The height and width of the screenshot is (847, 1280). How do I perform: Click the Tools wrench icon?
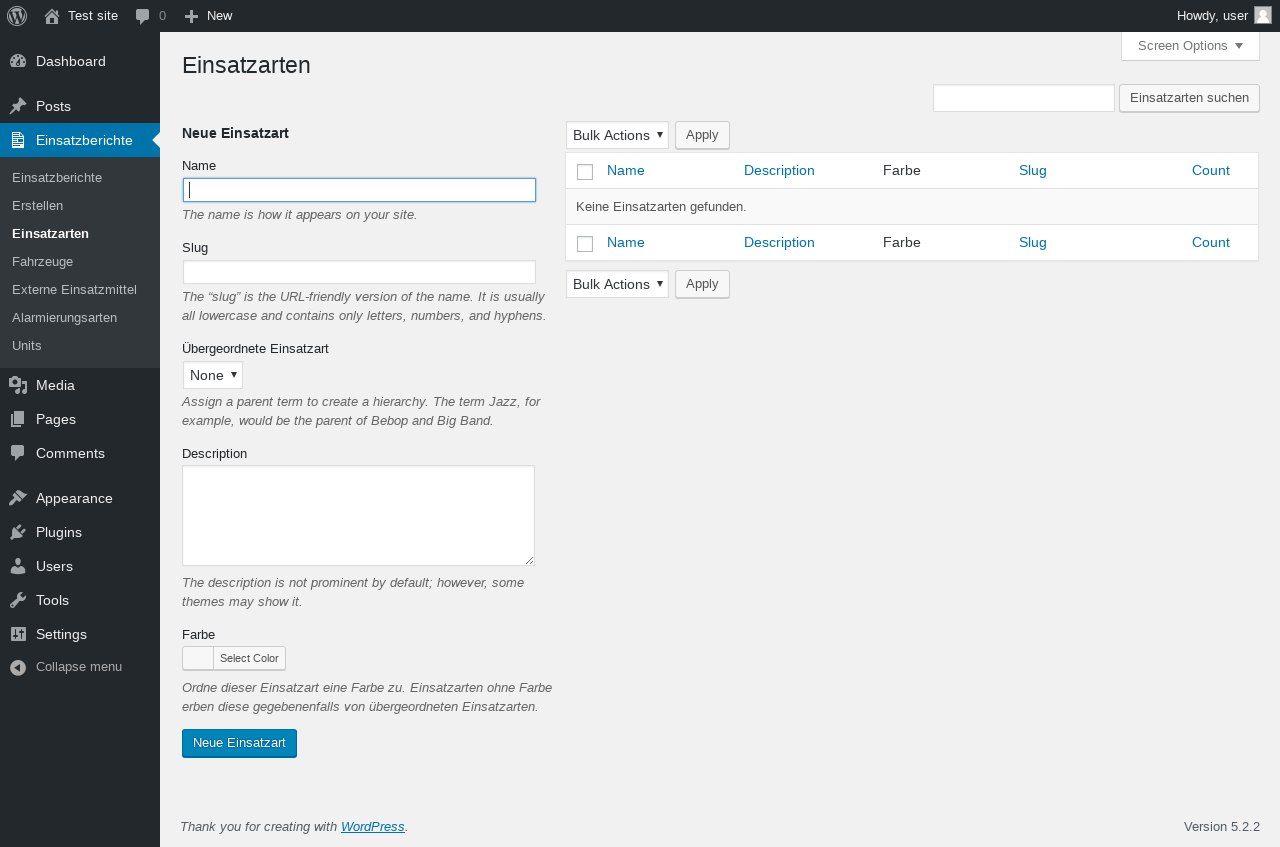18,600
